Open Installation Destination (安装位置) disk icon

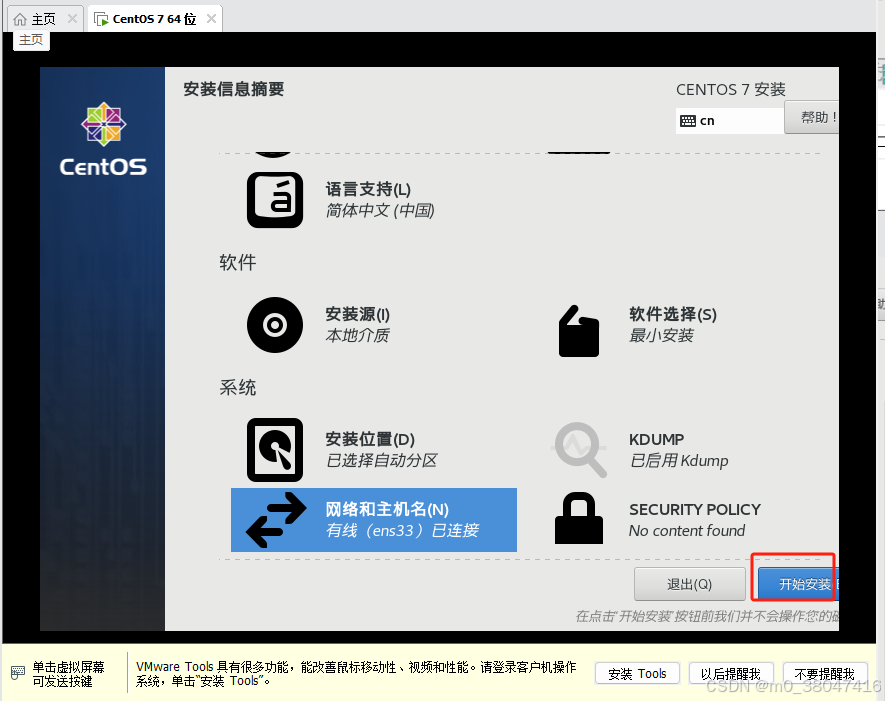(x=275, y=450)
